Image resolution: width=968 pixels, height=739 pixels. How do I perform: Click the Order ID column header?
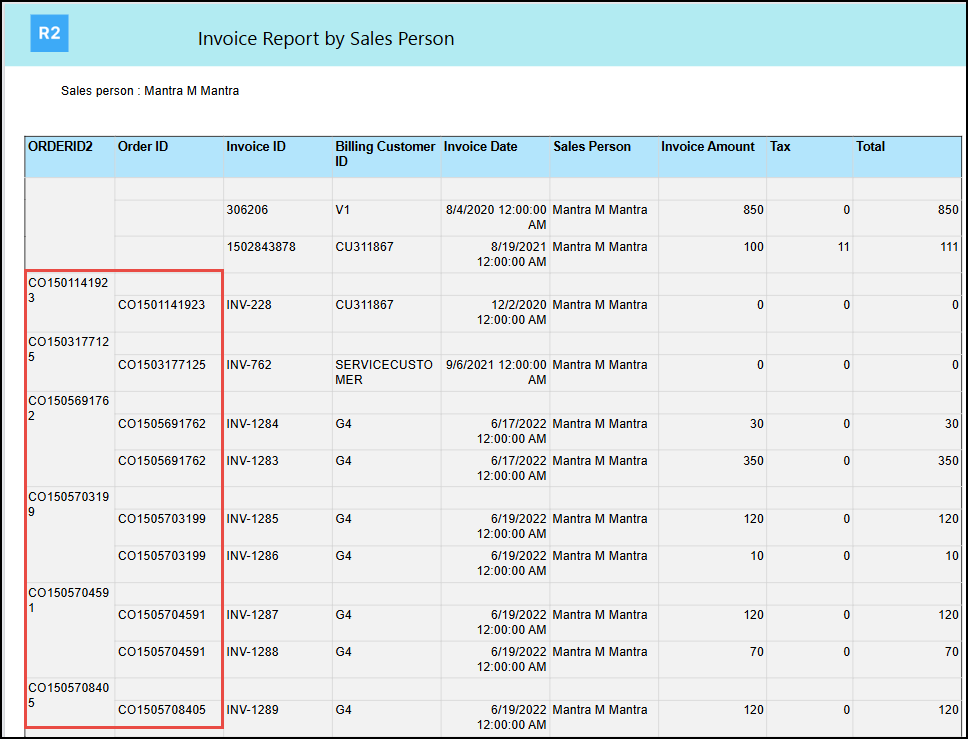pyautogui.click(x=143, y=147)
